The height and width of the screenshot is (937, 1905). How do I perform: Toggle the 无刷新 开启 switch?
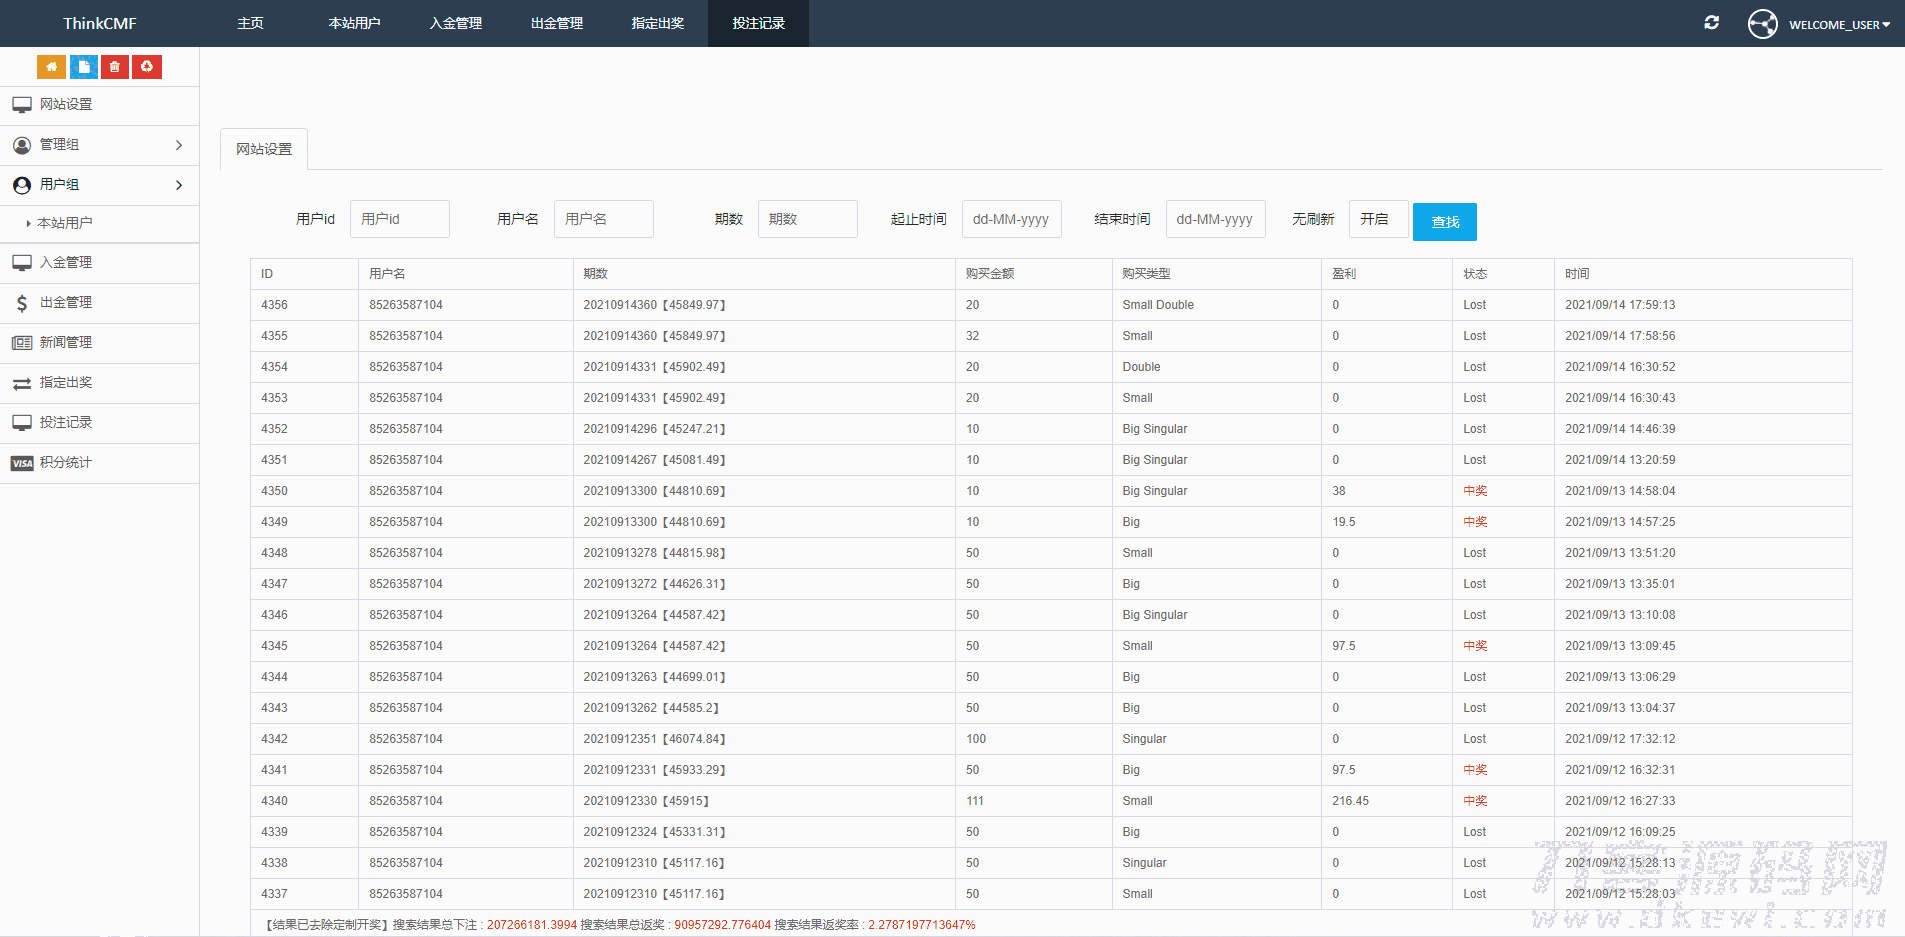pos(1377,219)
